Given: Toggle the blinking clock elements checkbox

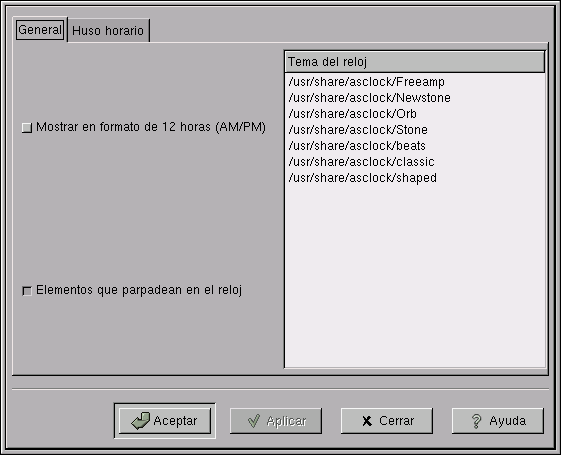Looking at the screenshot, I should pos(27,291).
